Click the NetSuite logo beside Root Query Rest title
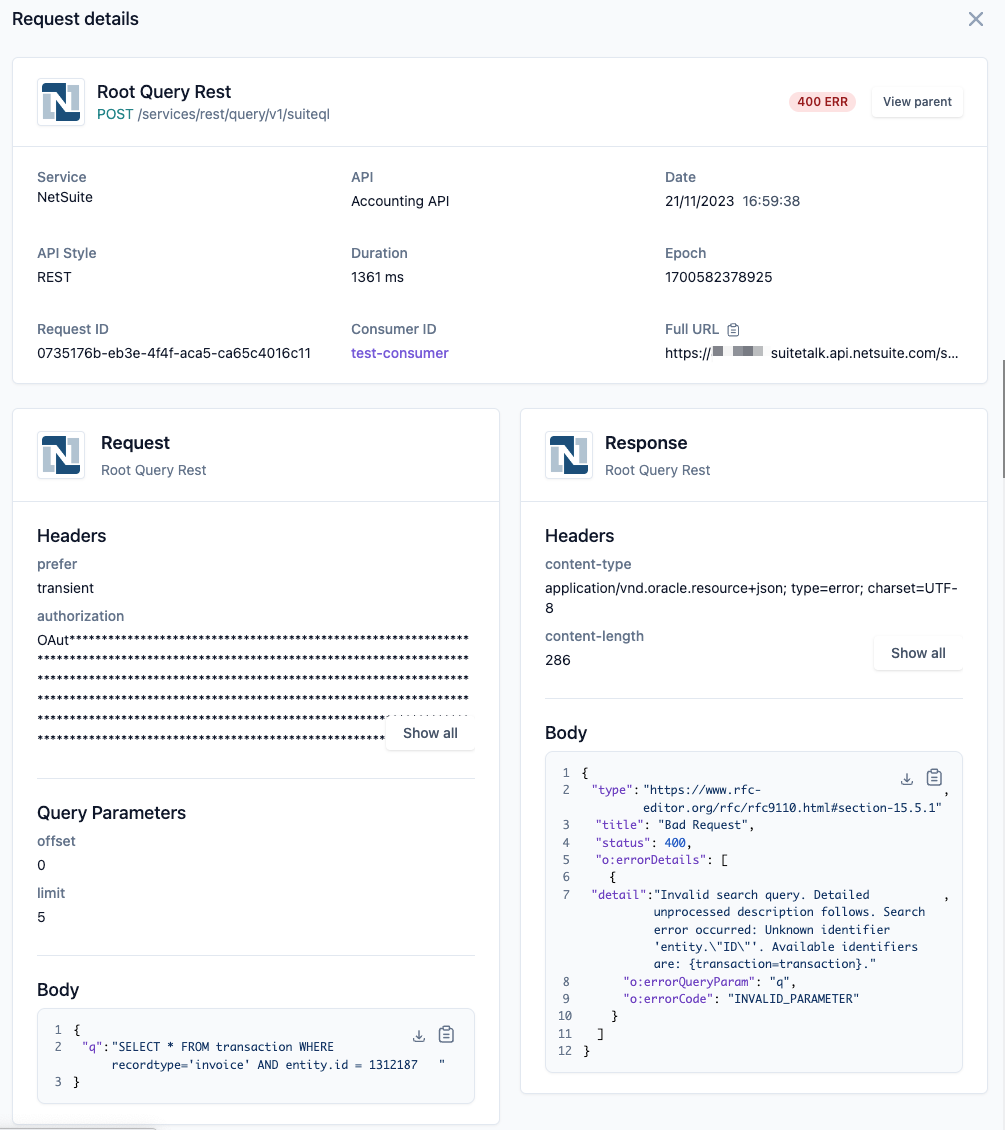This screenshot has height=1130, width=1005. 61,102
